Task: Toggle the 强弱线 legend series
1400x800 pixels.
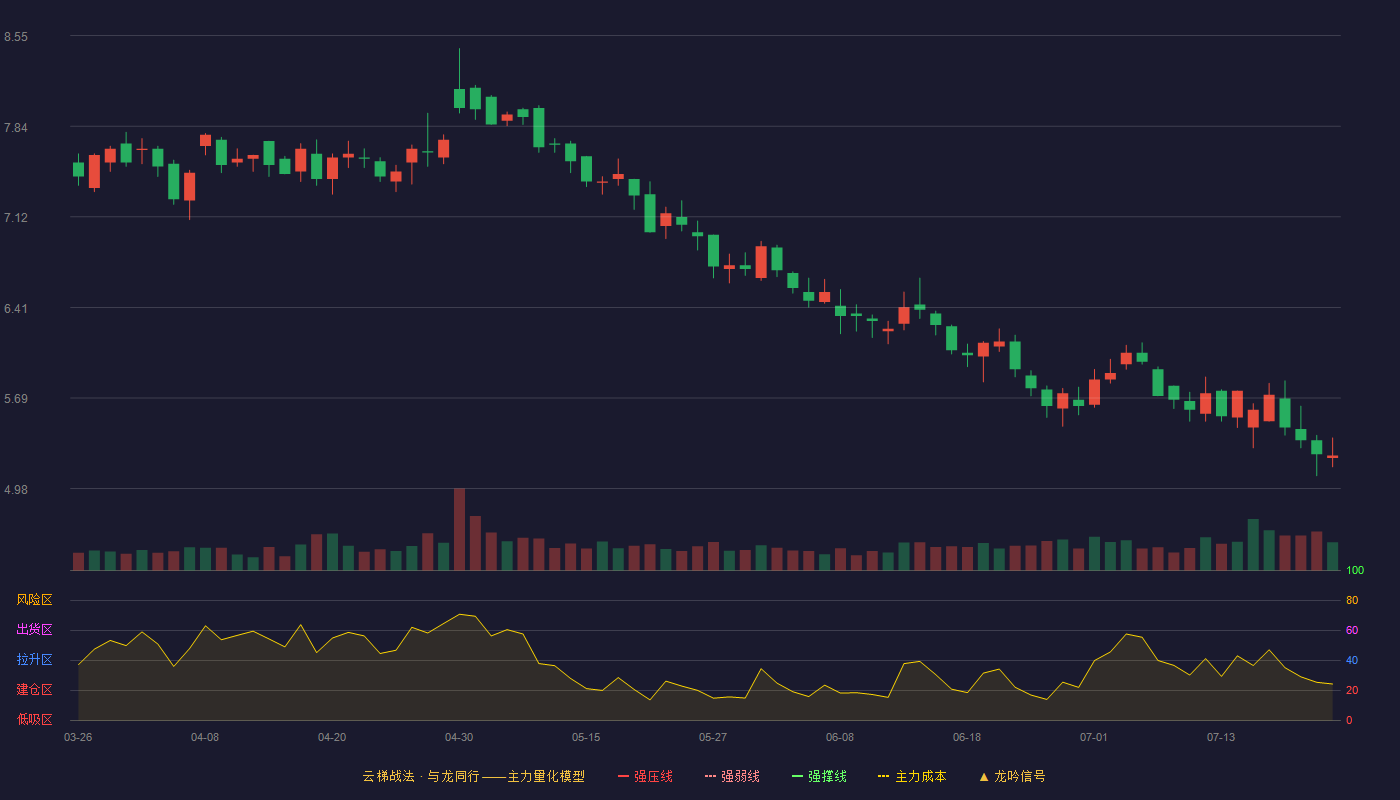Action: (x=732, y=776)
